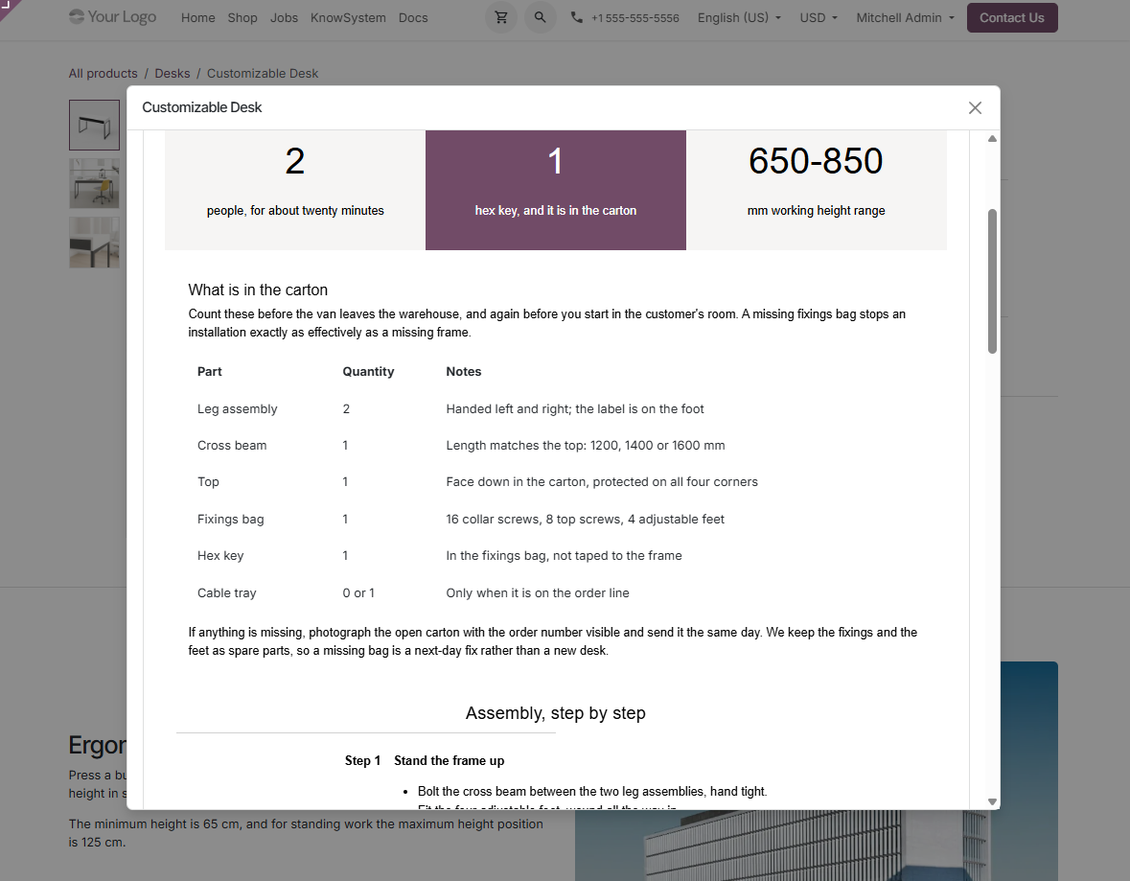
Task: Click the dialog scrollbar up arrow
Action: point(992,138)
